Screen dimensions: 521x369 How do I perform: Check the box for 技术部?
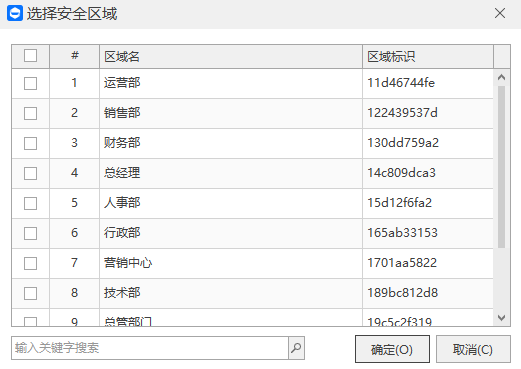[30, 293]
